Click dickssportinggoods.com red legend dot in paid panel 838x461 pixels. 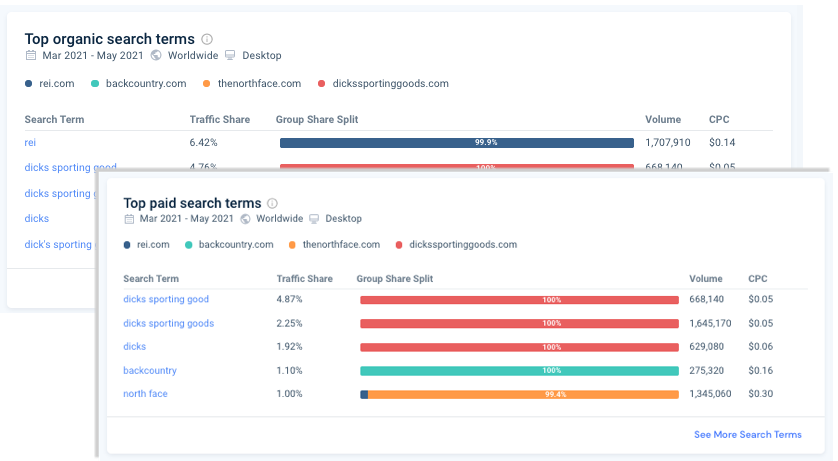399,245
